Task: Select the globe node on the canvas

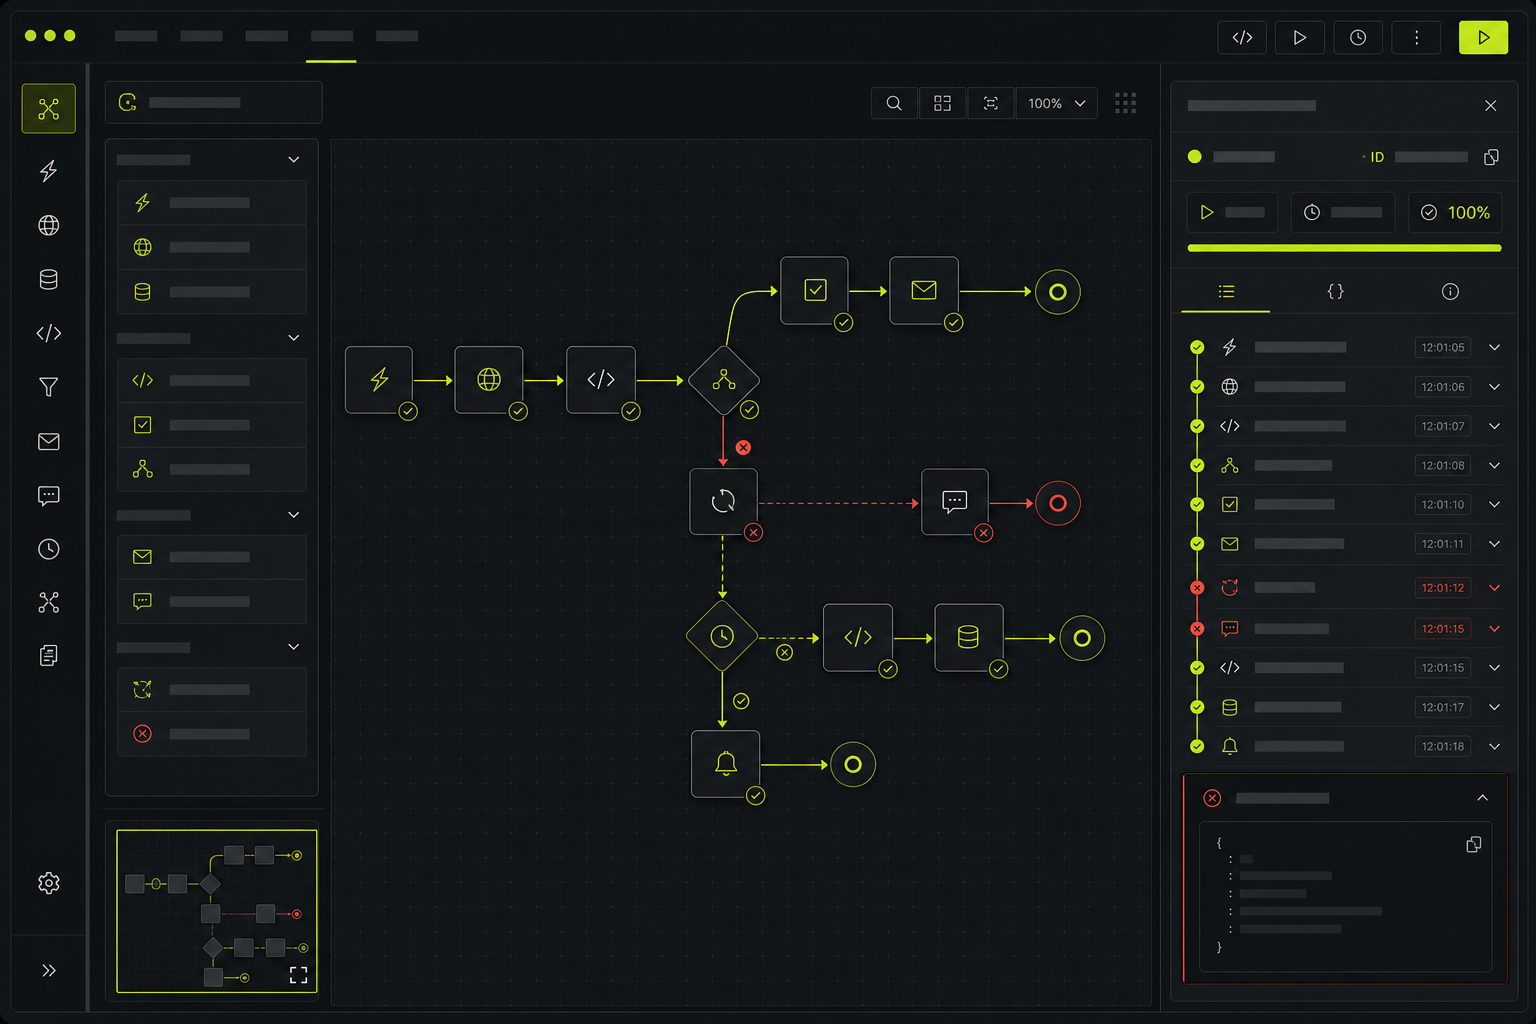Action: pos(489,380)
